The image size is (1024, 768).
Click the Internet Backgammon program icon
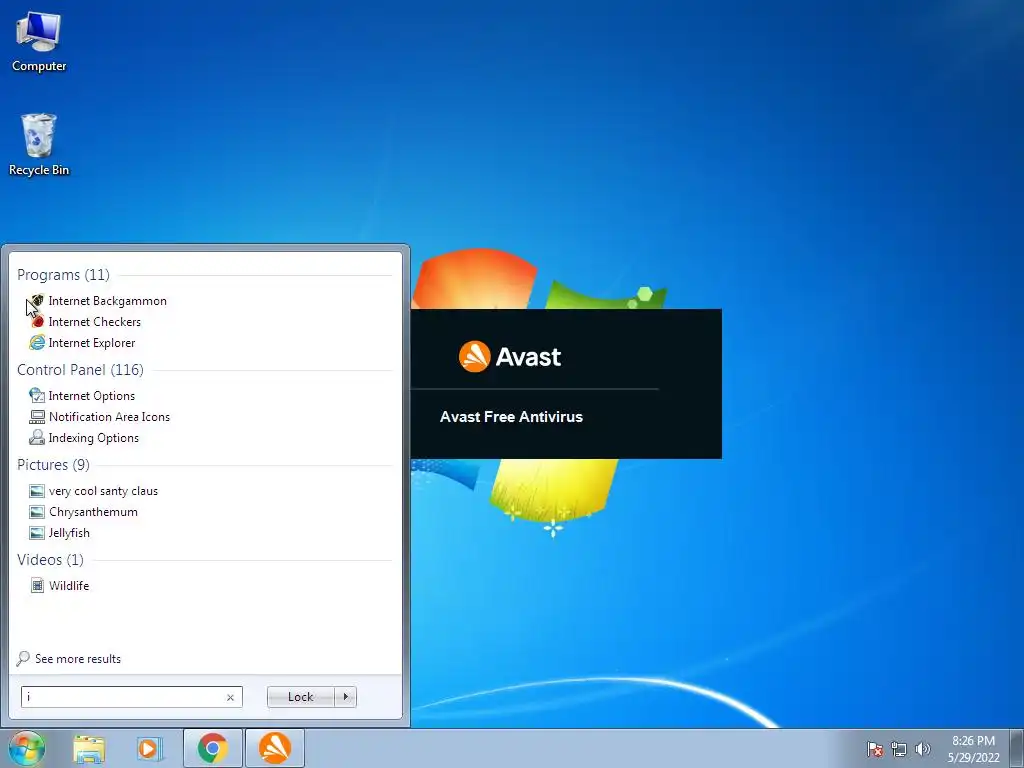37,301
